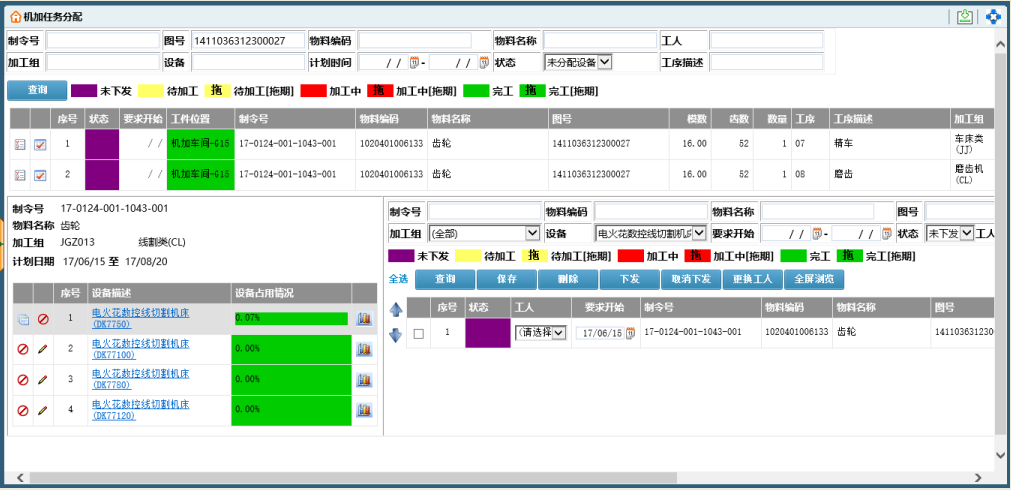
Task: Open the 请选择 worker dropdown
Action: pos(540,333)
